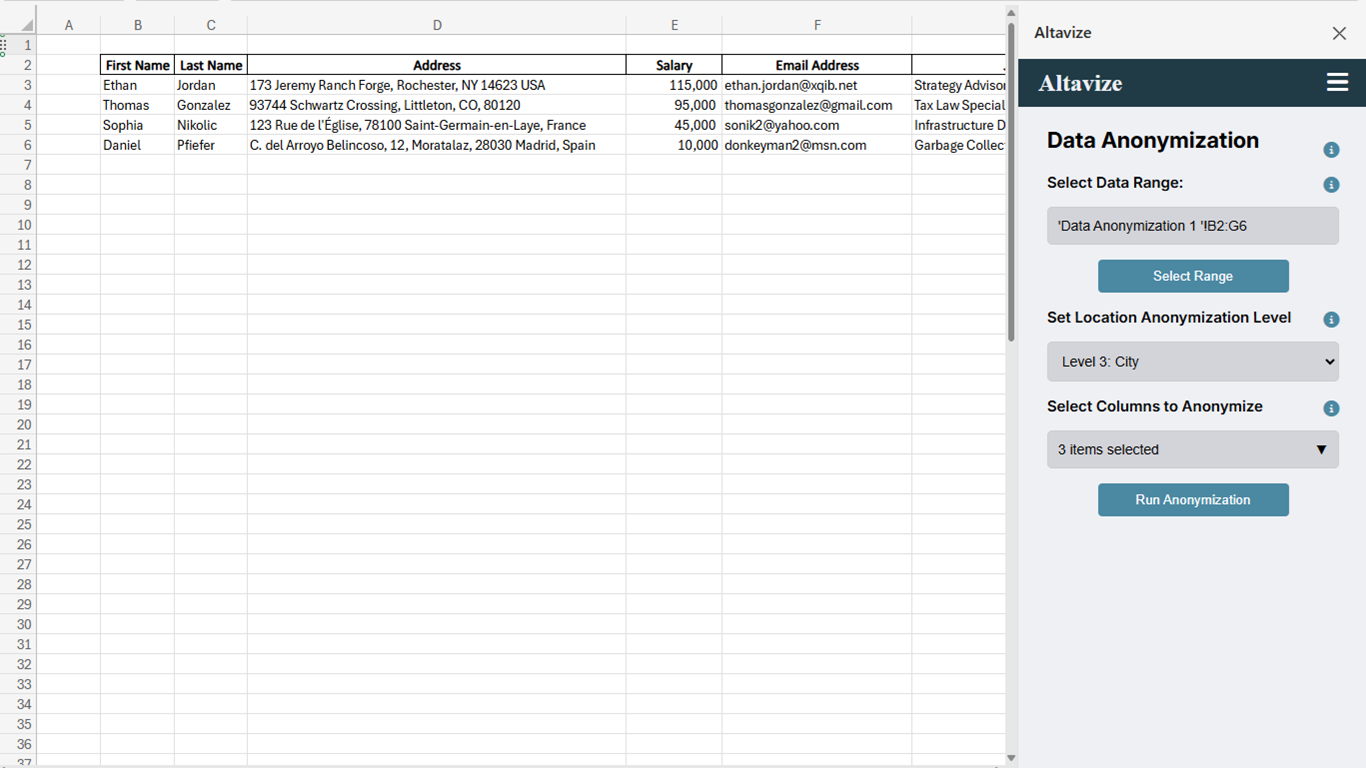
Task: Select row 10 header
Action: (18, 225)
